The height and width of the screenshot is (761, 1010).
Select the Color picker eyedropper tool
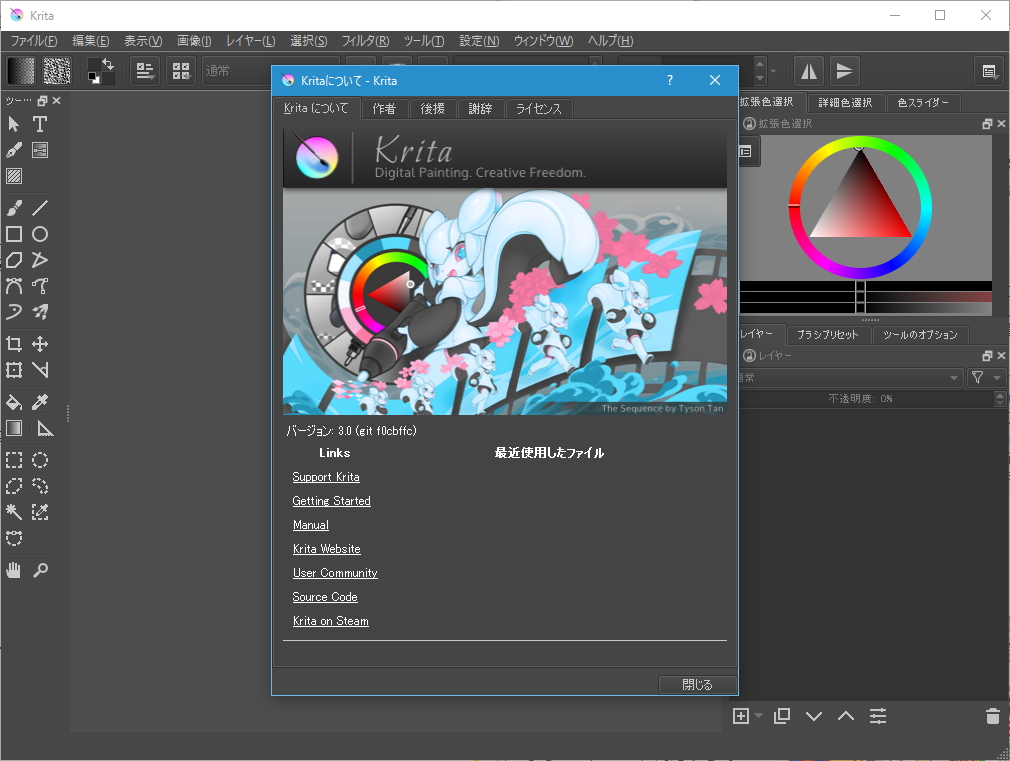tap(40, 402)
